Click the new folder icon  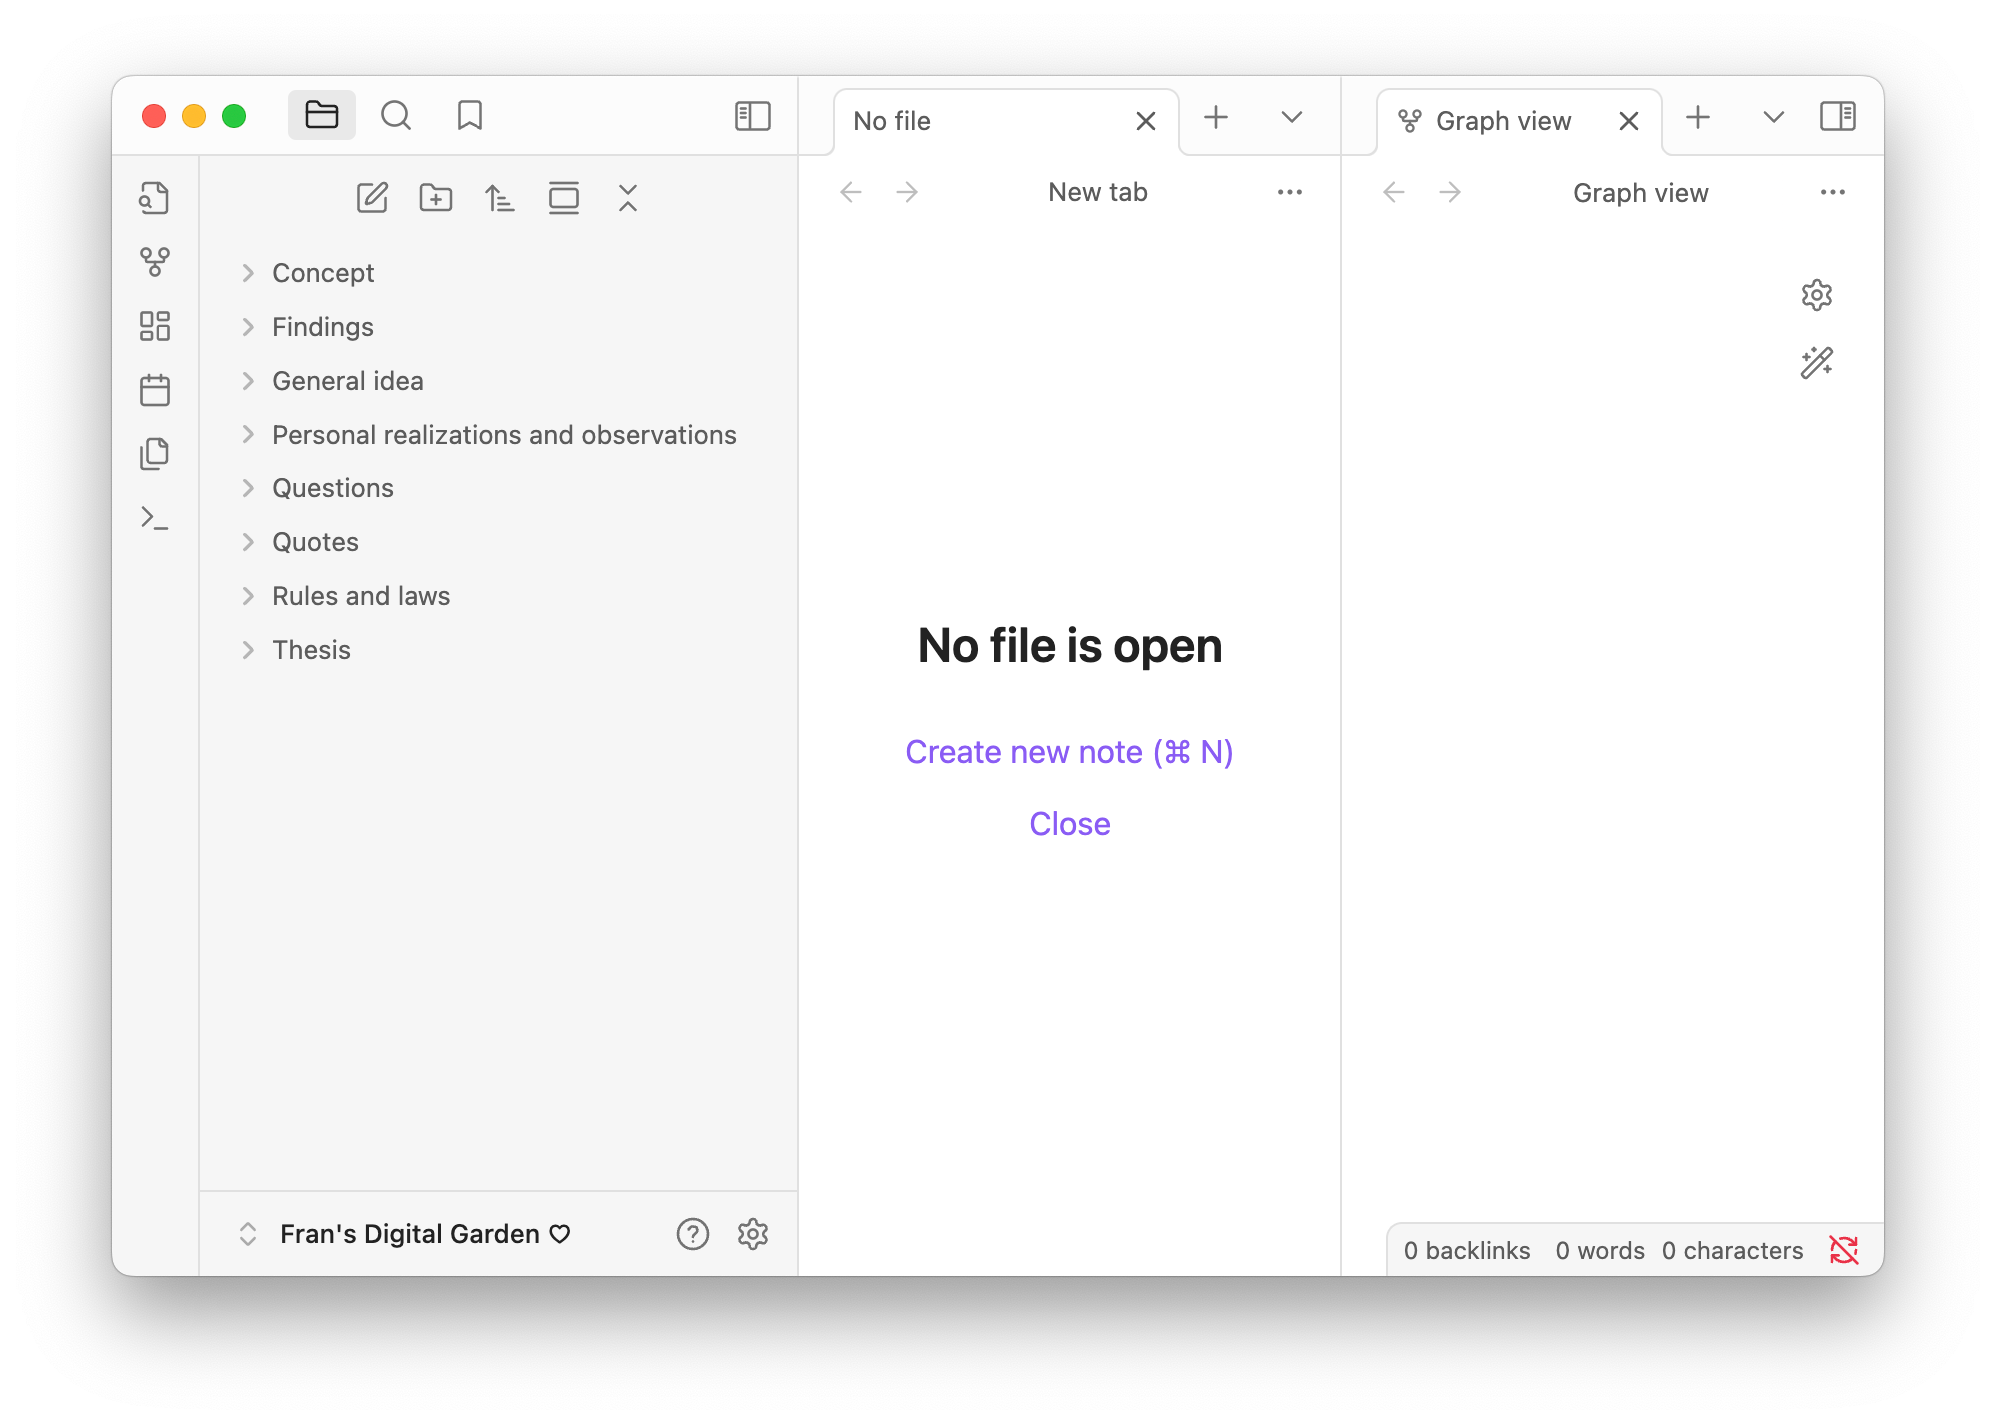point(436,198)
